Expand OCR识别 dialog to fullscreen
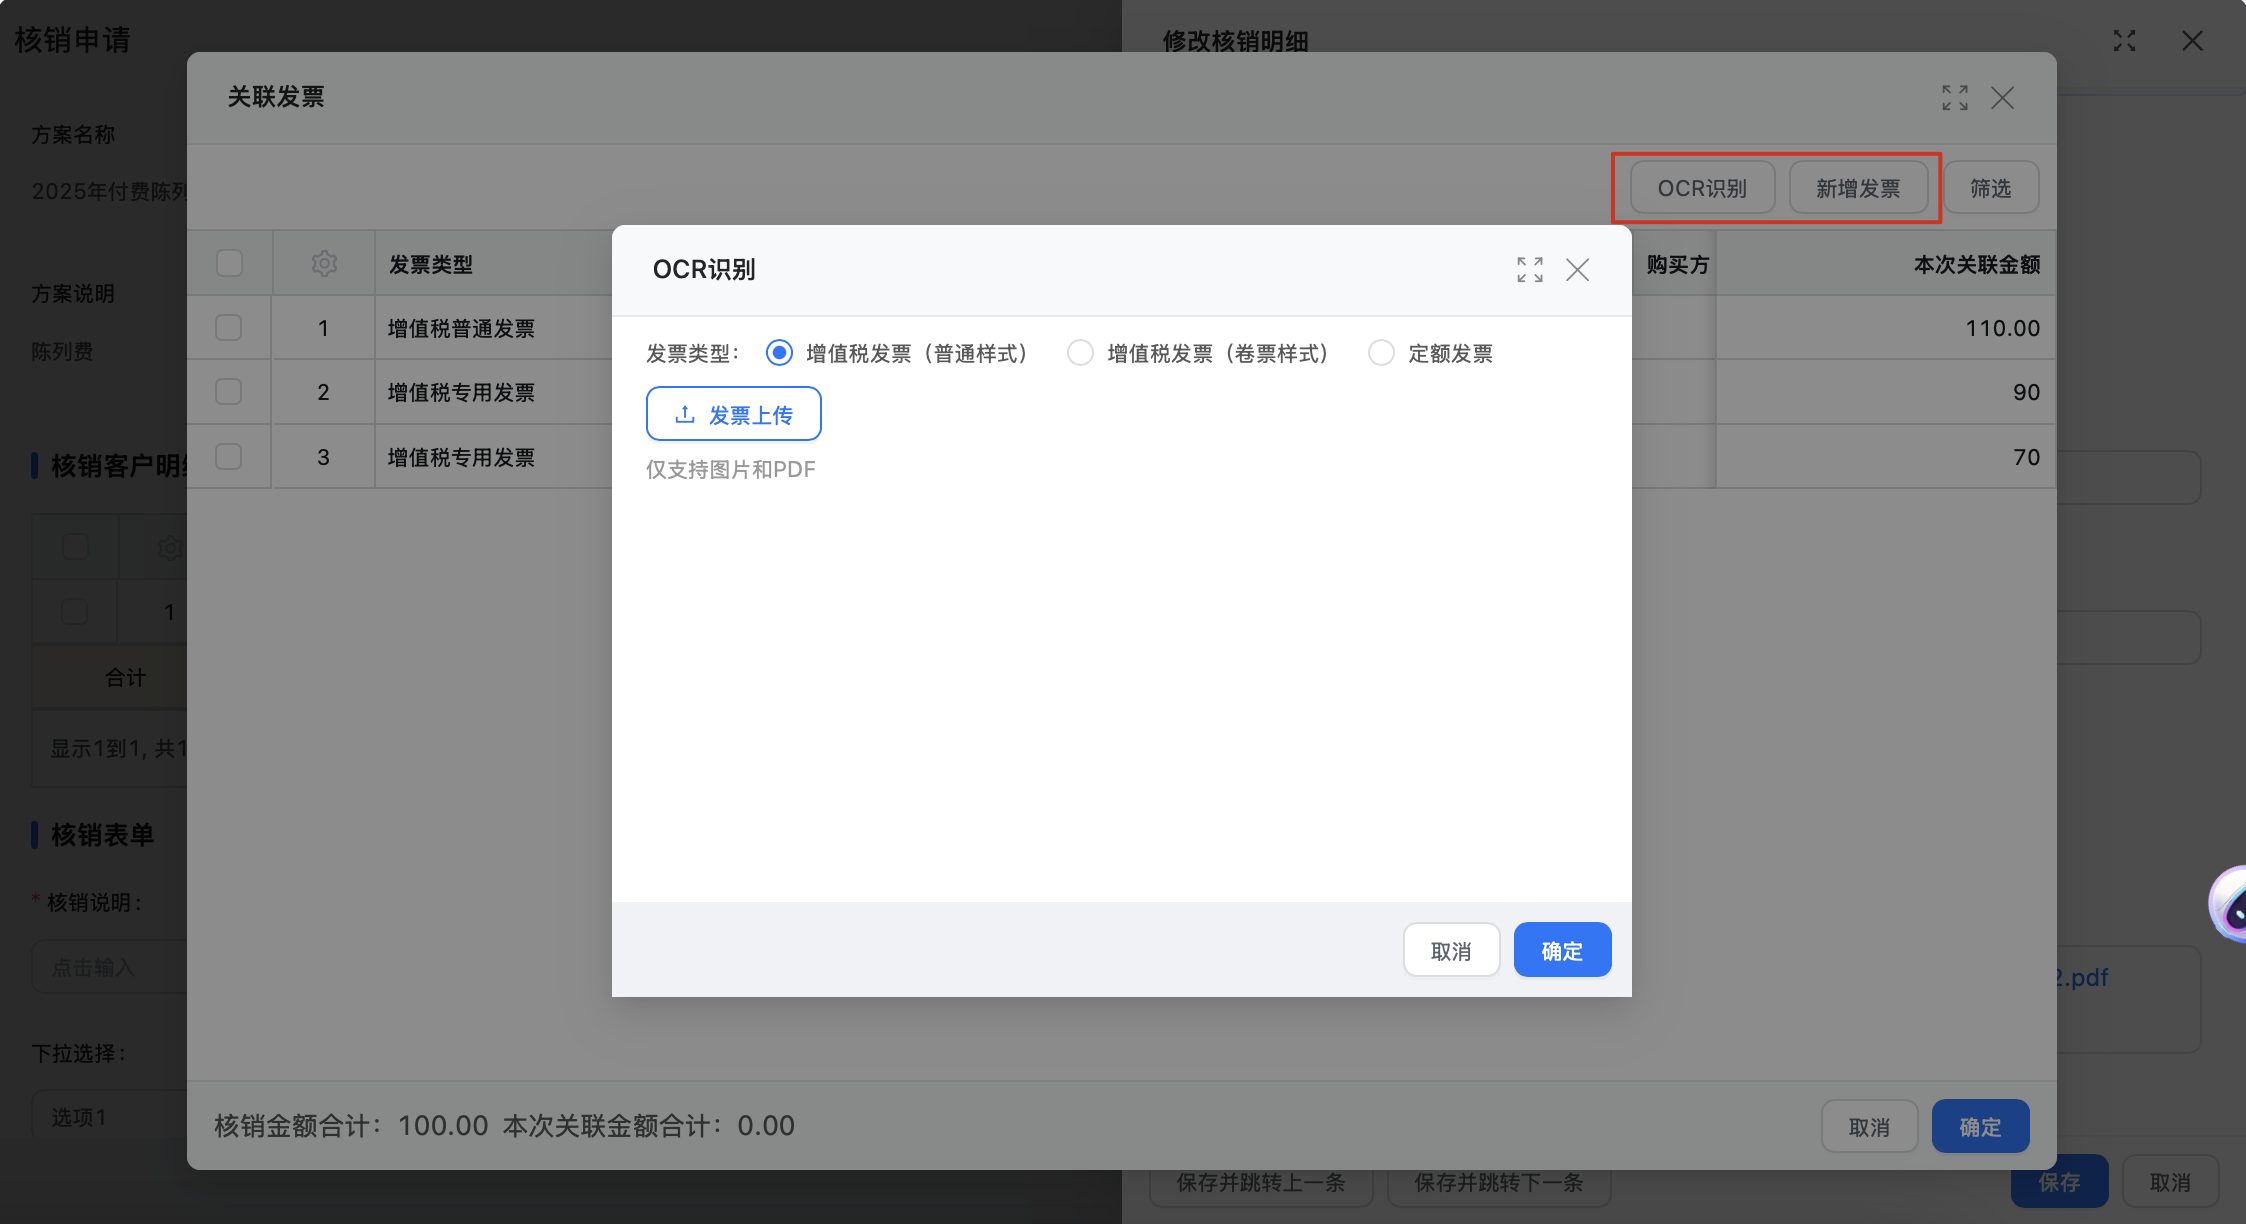 (x=1529, y=270)
